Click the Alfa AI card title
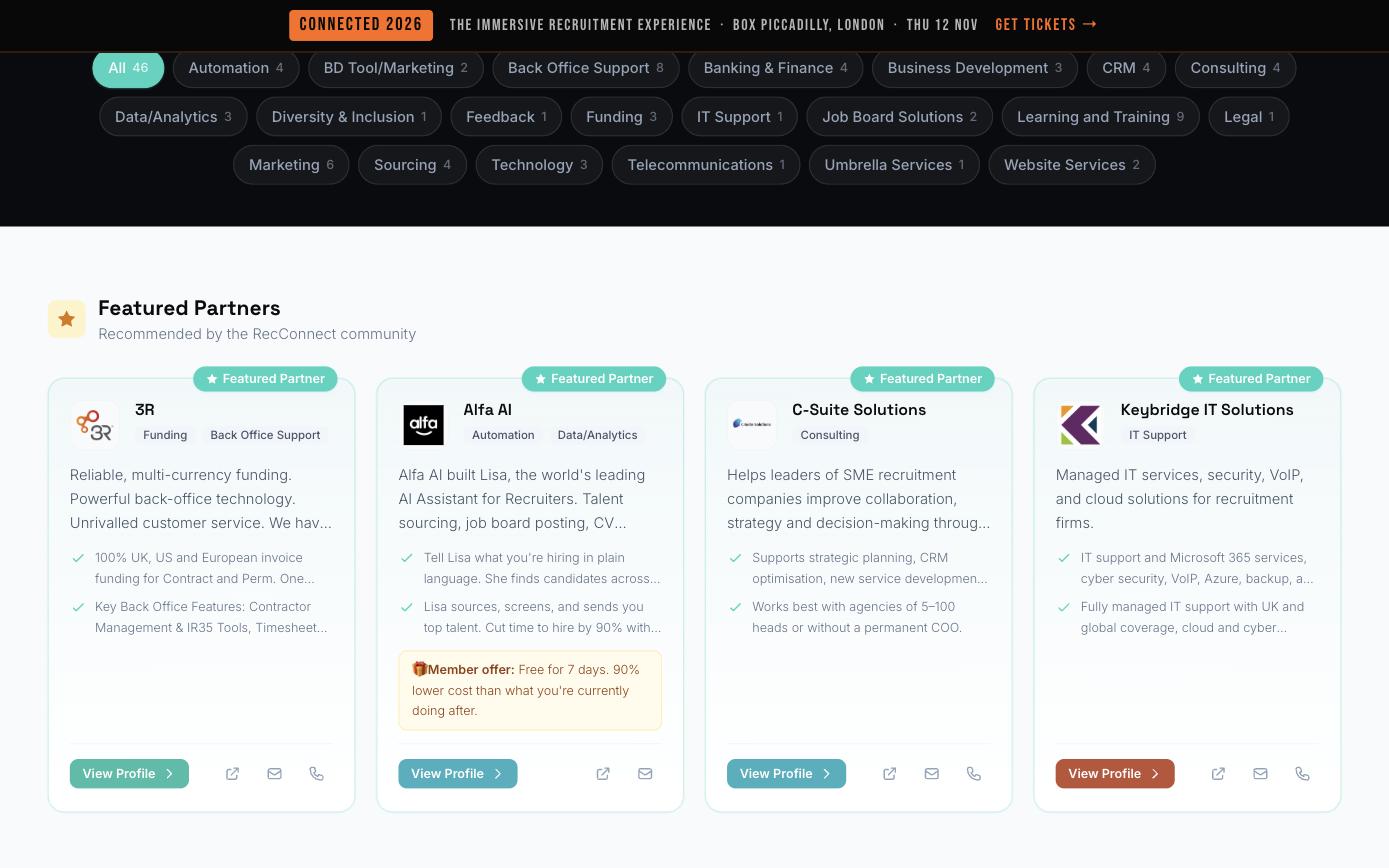 tap(488, 410)
